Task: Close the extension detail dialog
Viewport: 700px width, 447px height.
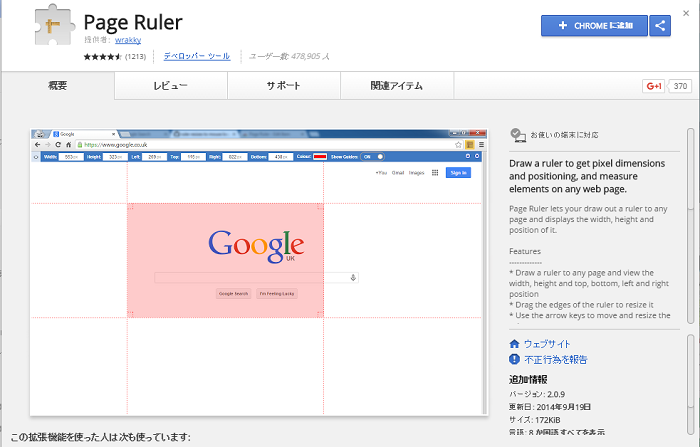Action: click(686, 13)
